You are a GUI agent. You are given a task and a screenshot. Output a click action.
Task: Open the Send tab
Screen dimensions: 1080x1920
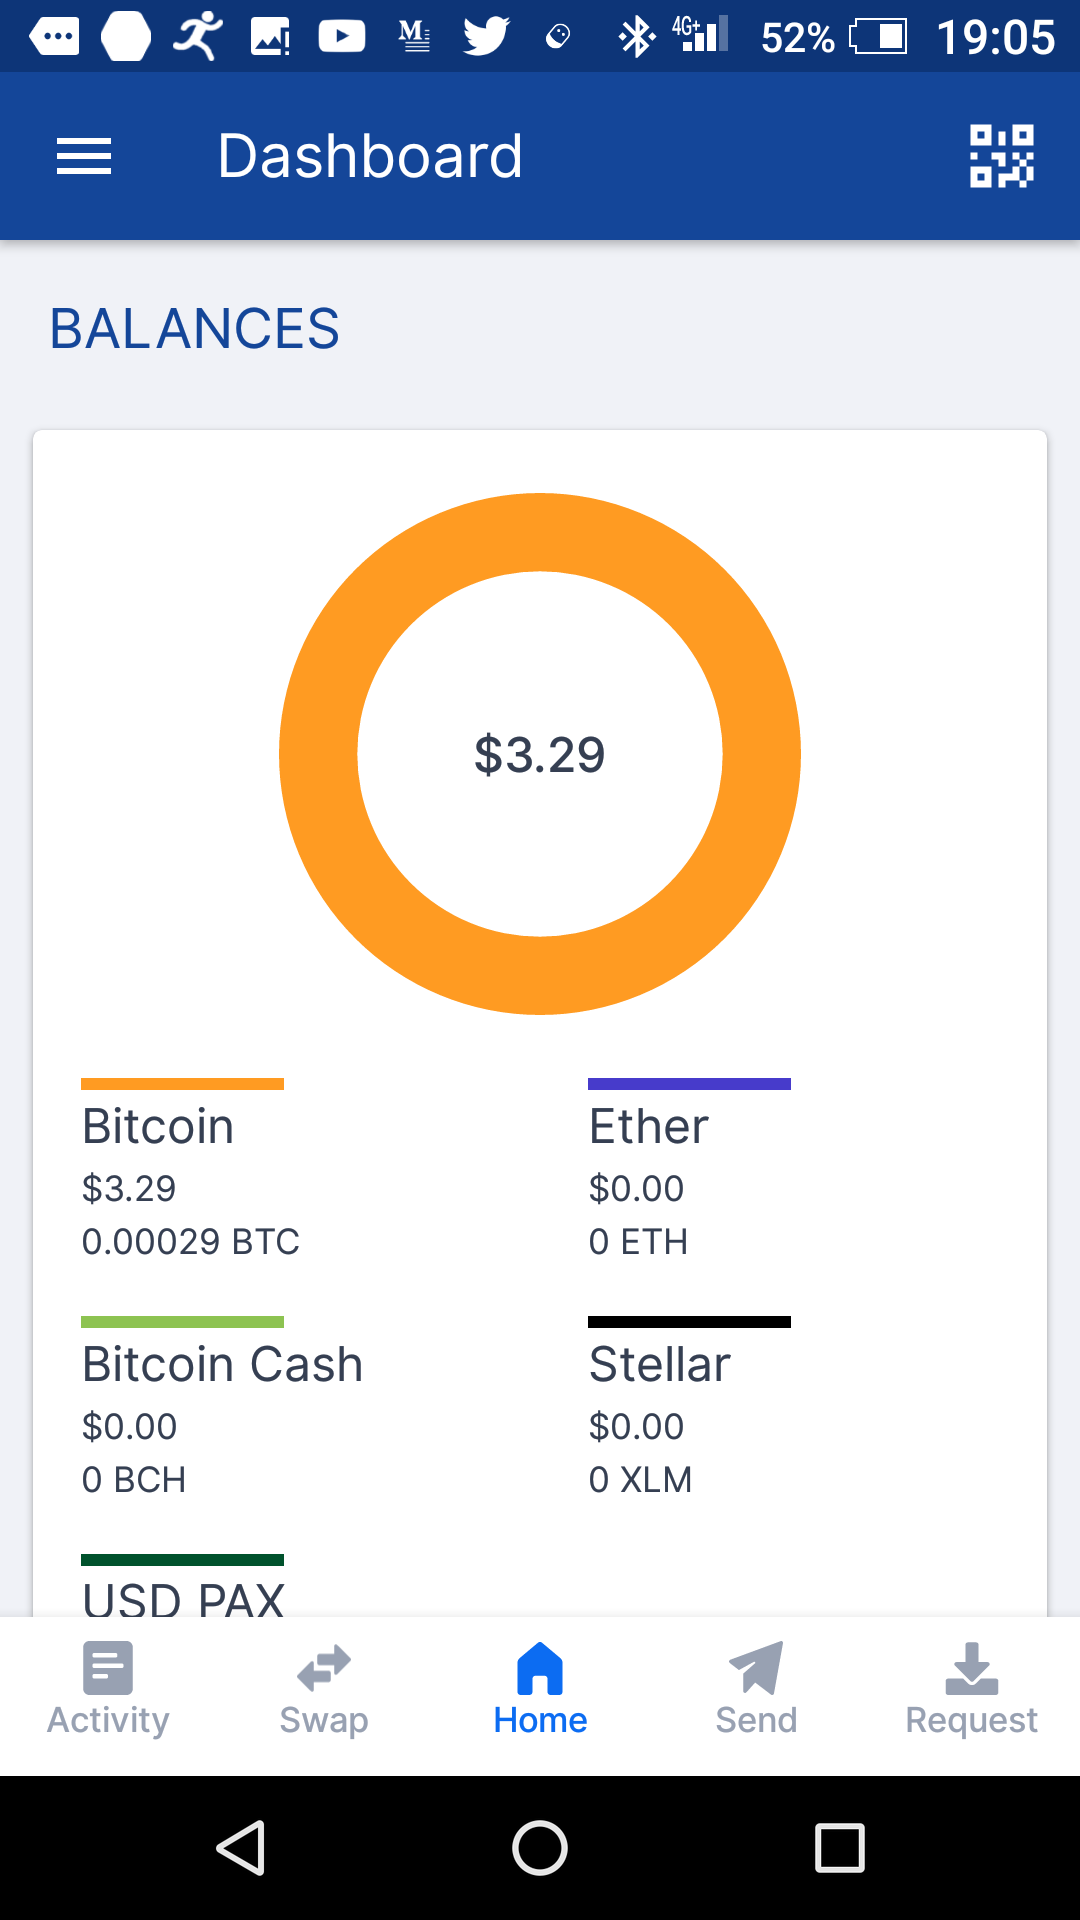(756, 1690)
